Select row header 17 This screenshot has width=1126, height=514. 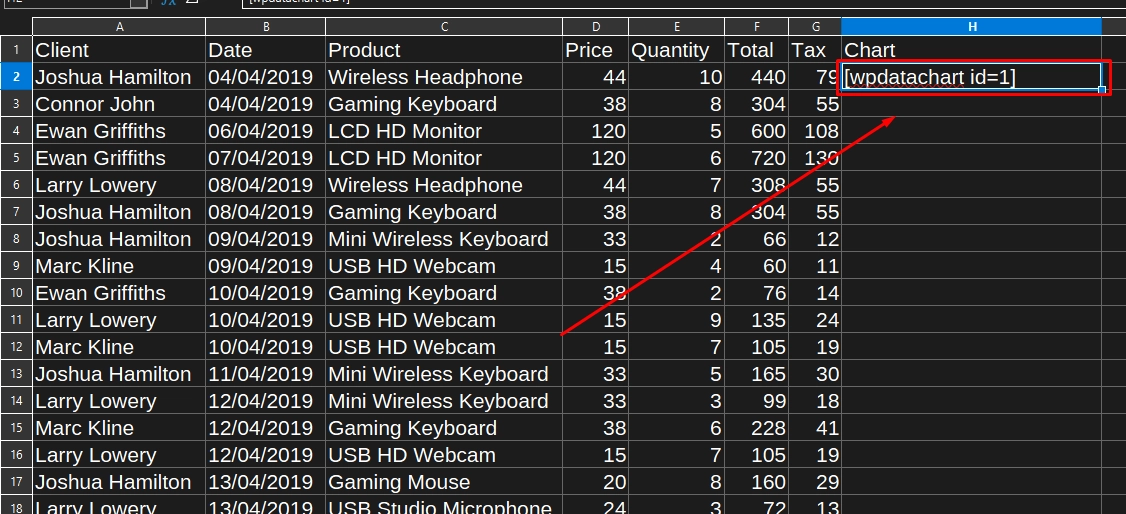click(16, 482)
